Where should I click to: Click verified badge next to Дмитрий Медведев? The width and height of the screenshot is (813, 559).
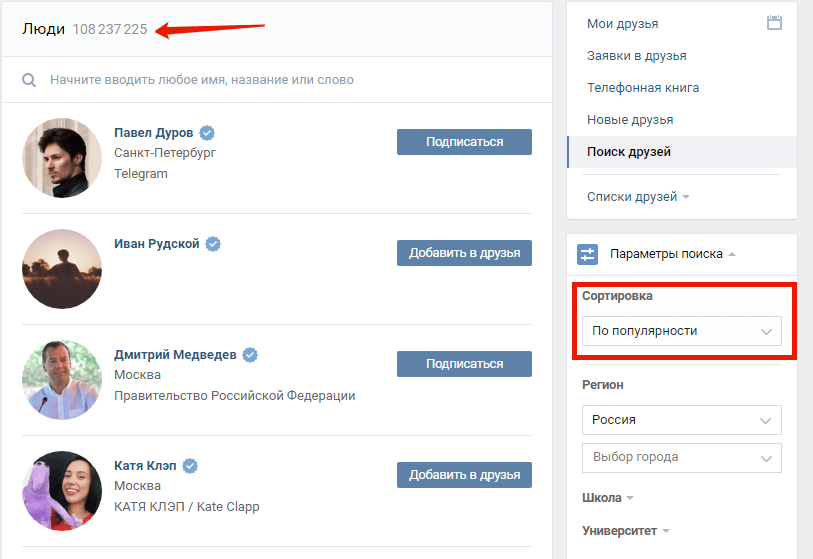click(250, 355)
